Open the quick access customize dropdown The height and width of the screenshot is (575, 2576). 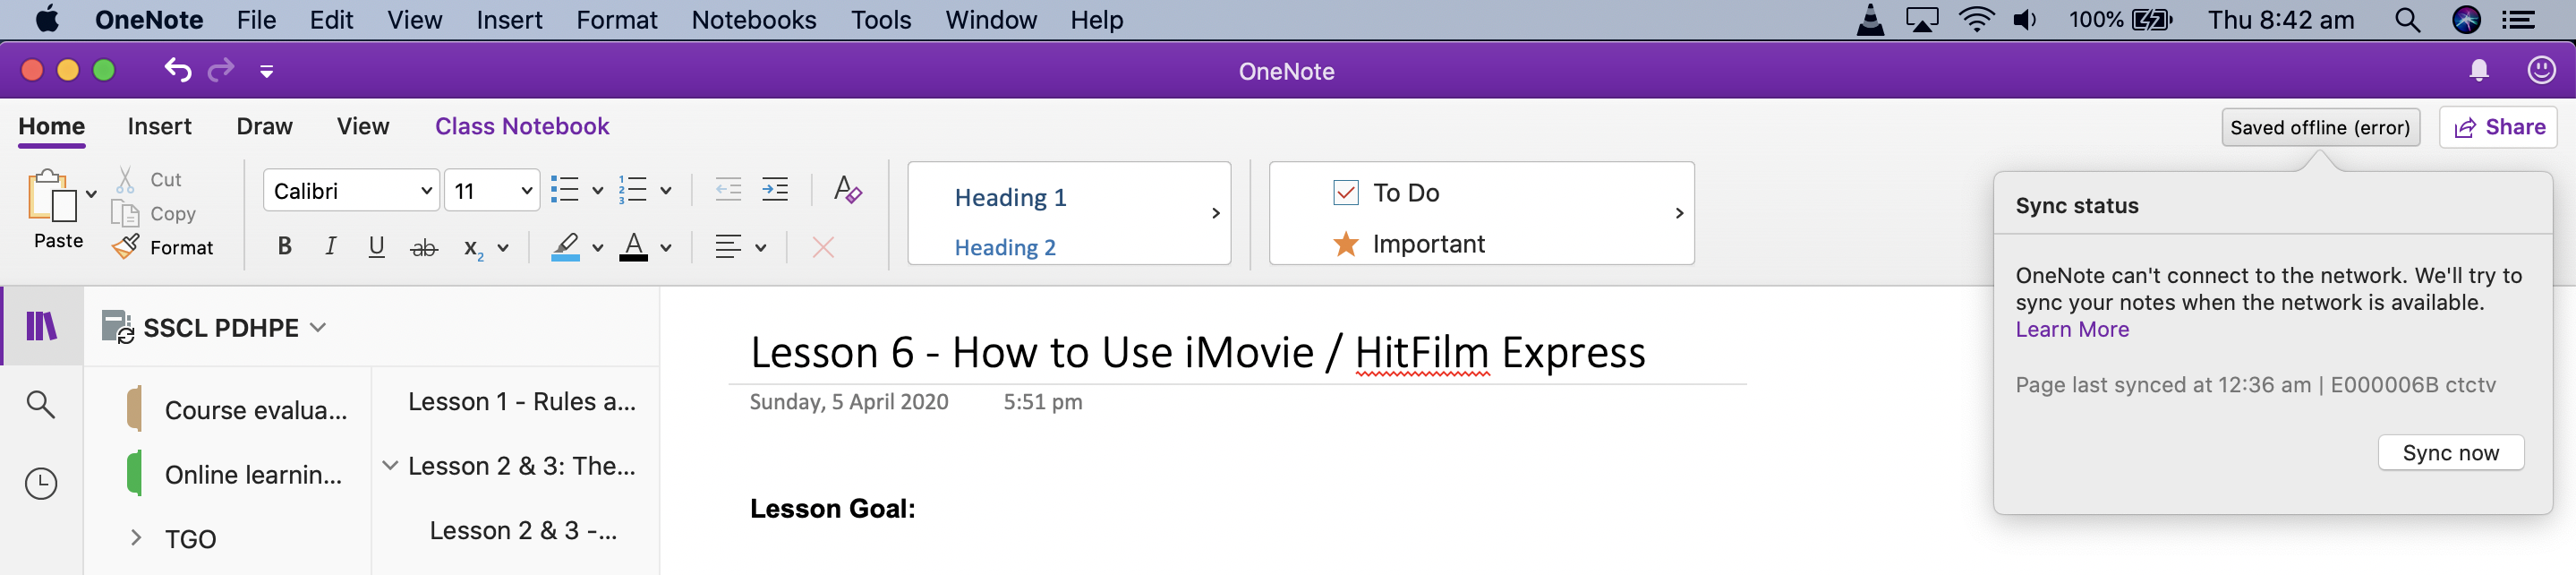[x=267, y=71]
